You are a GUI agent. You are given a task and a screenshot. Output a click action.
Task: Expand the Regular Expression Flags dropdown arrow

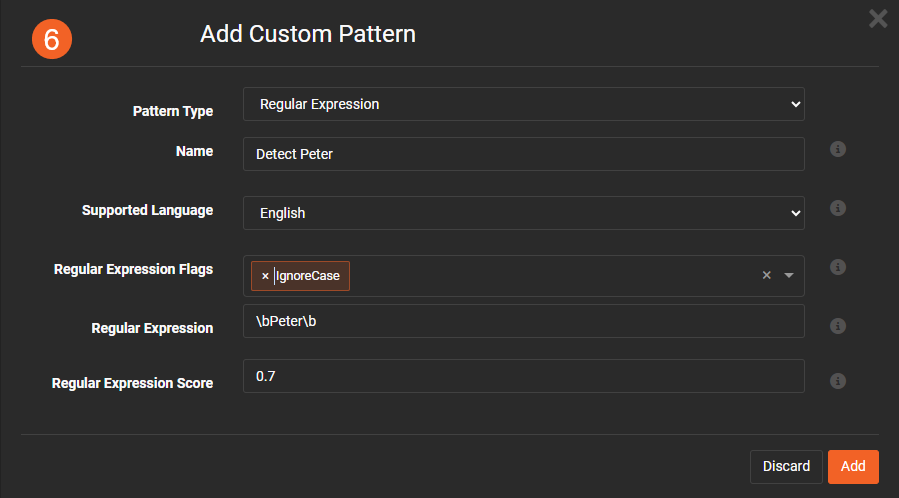point(788,276)
